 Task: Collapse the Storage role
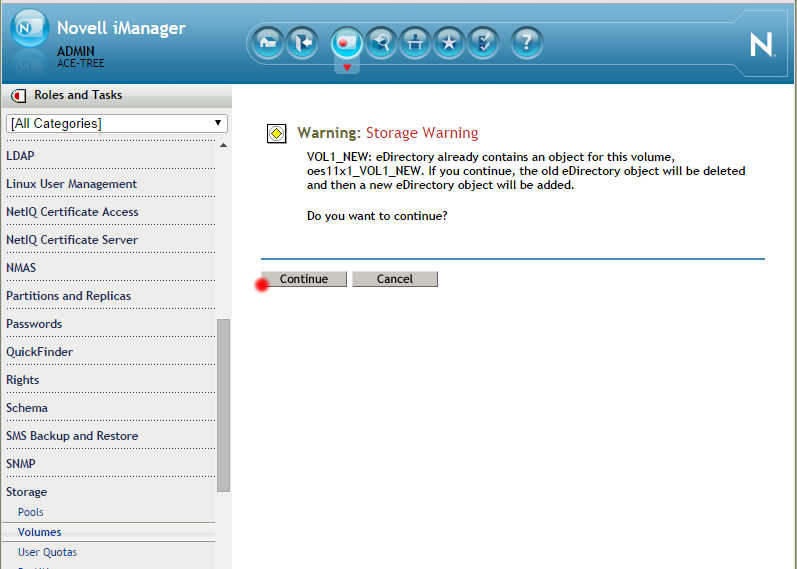tap(26, 492)
